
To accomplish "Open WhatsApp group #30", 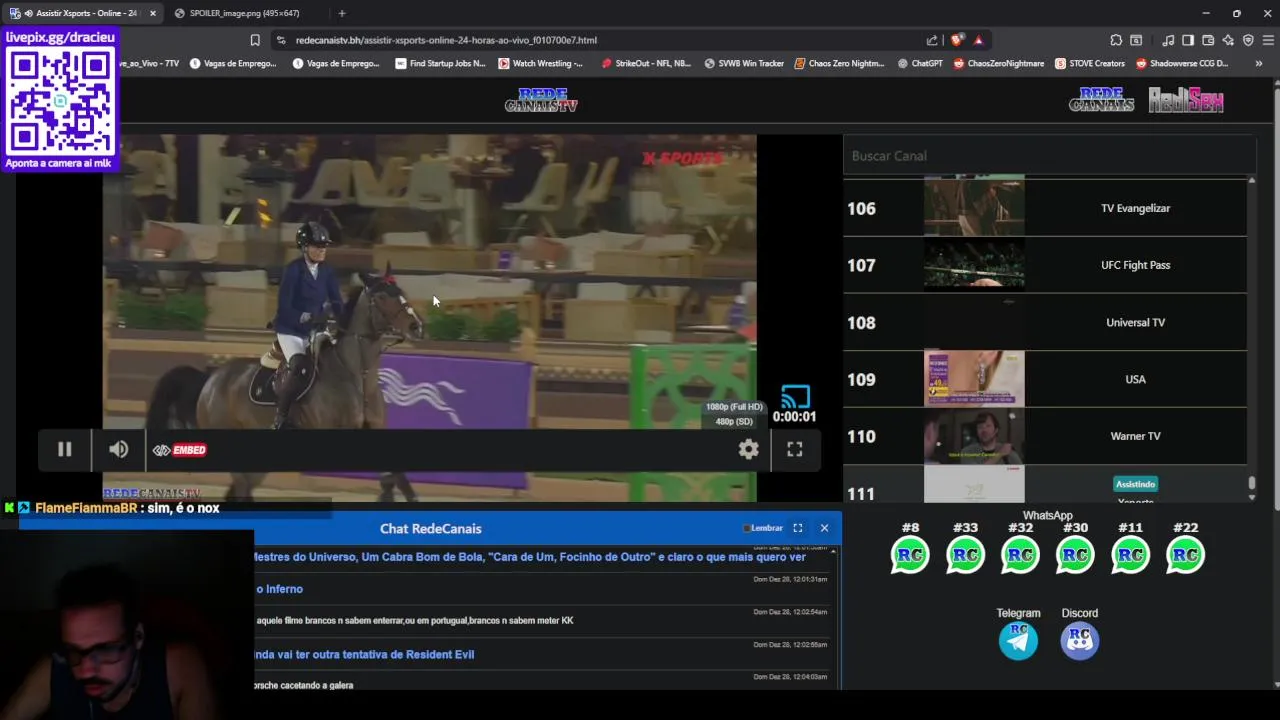I will point(1075,555).
